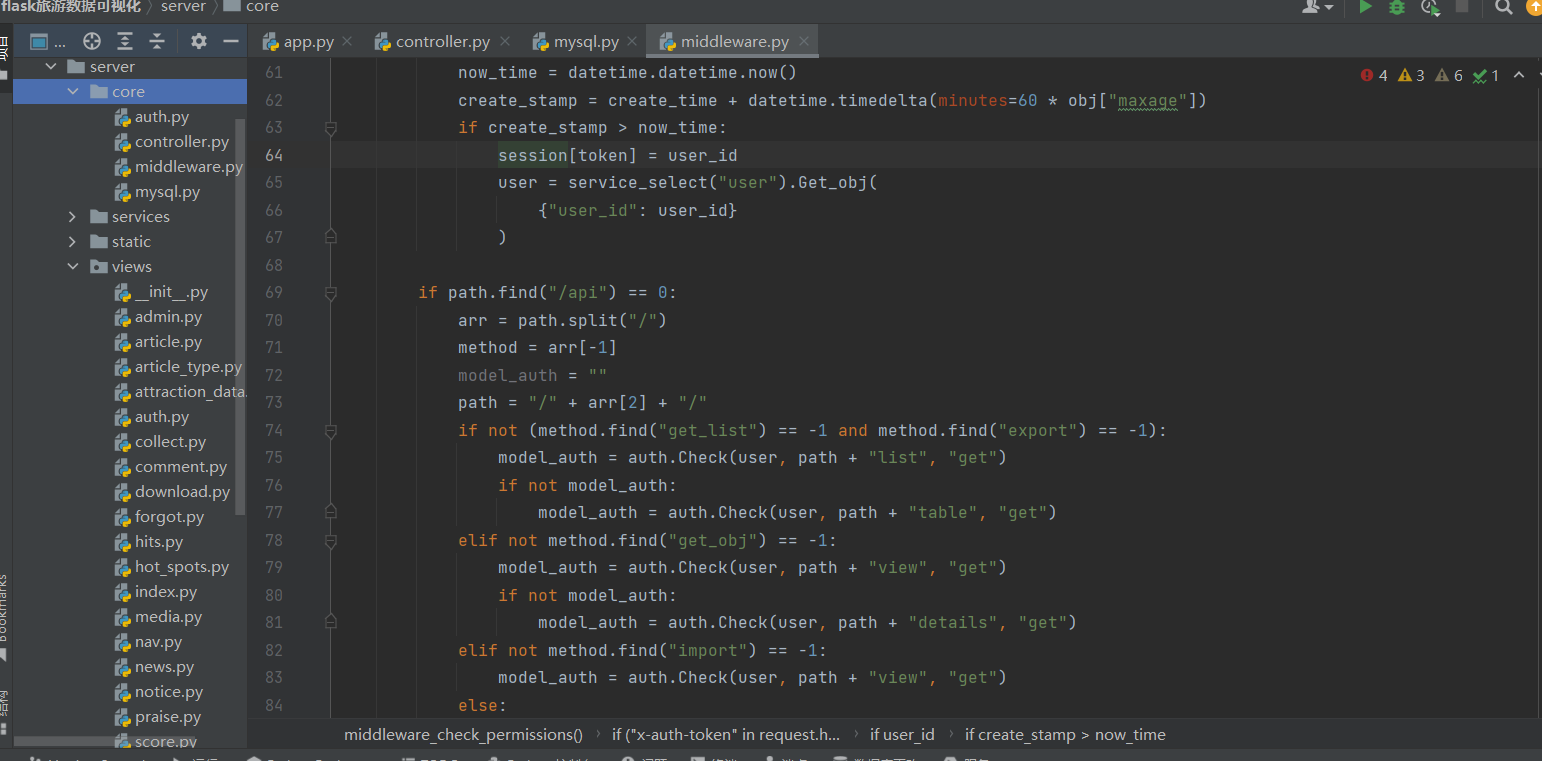
Task: Click the project tree vertical scrollbar
Action: 240,315
